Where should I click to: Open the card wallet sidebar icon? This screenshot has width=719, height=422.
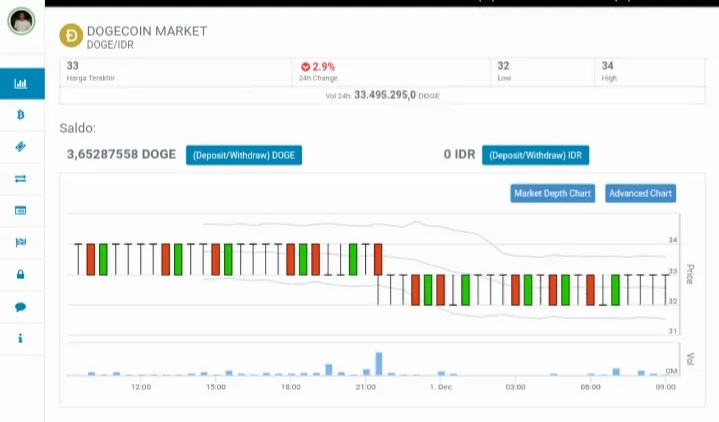[21, 211]
